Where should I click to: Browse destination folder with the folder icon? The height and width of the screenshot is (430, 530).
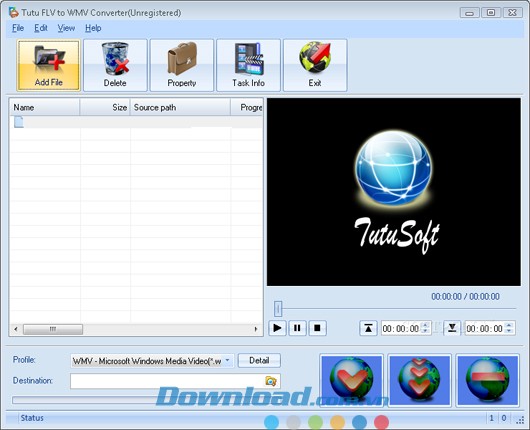[x=271, y=381]
